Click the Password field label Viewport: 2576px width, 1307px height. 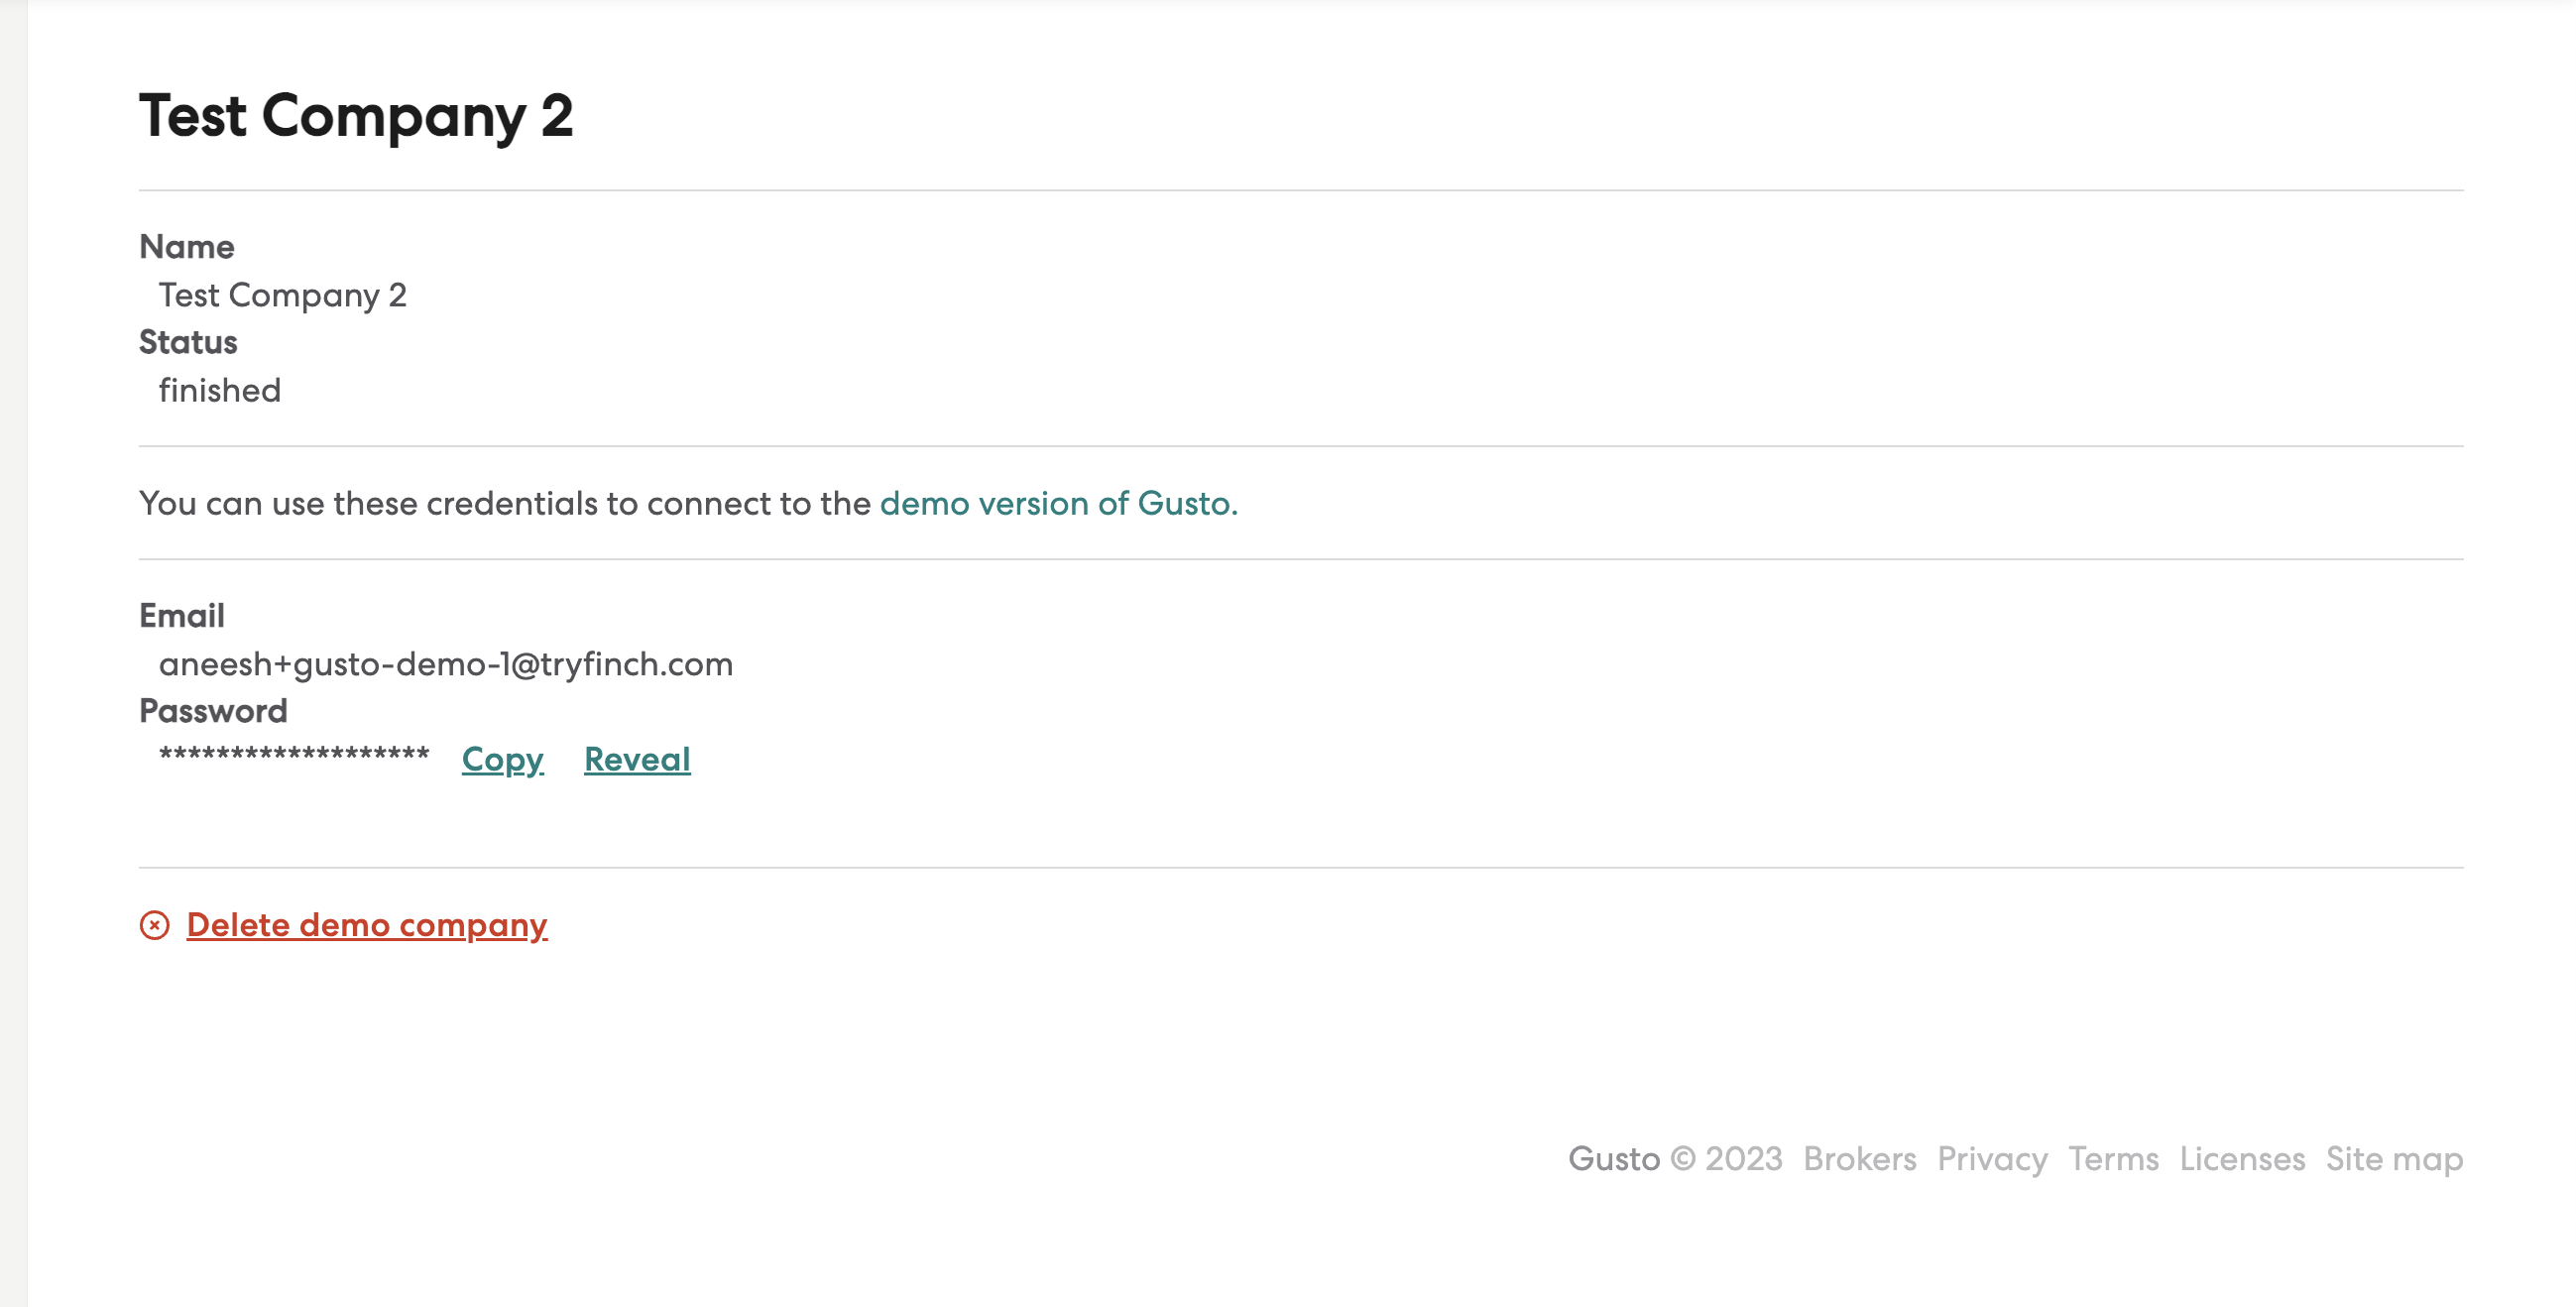pos(213,711)
